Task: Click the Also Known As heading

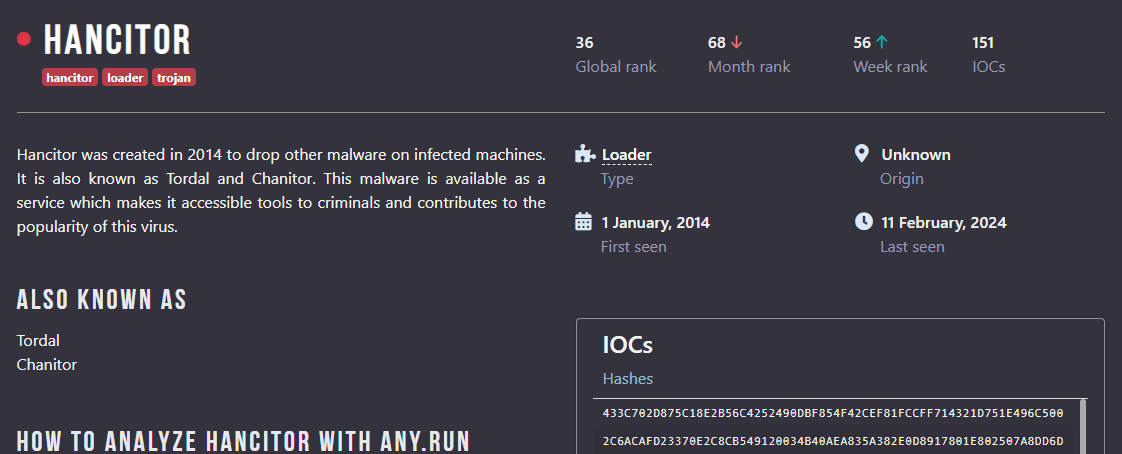Action: (x=102, y=300)
